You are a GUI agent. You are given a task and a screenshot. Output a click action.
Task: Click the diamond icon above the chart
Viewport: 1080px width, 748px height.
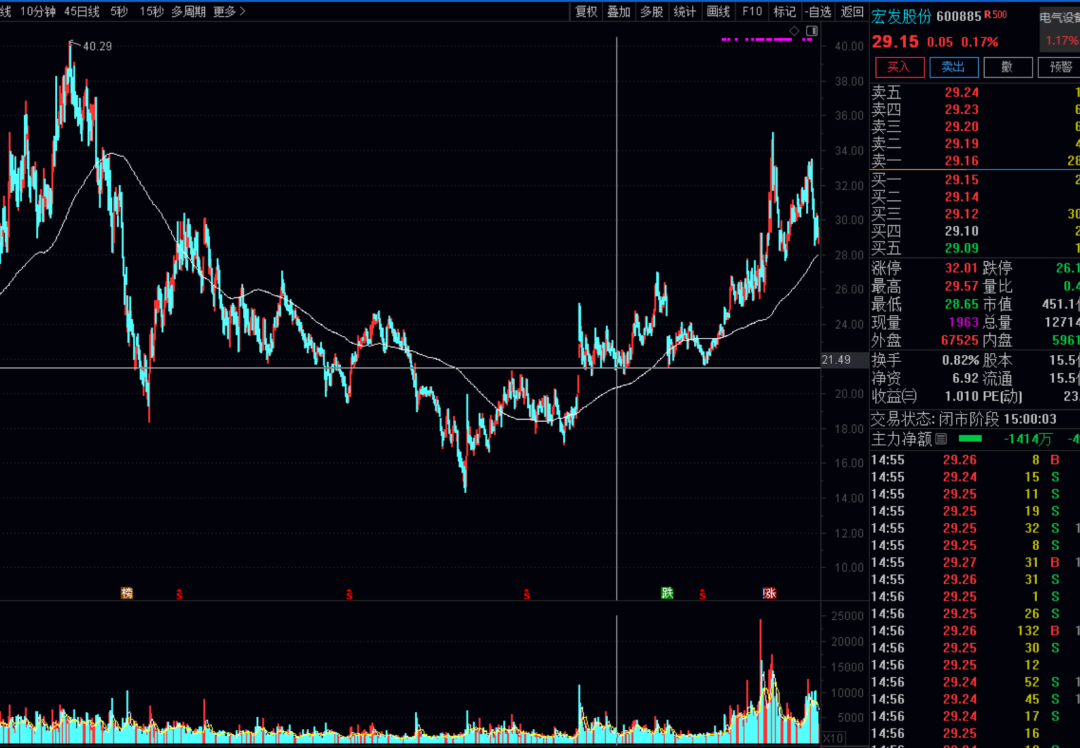[x=794, y=31]
